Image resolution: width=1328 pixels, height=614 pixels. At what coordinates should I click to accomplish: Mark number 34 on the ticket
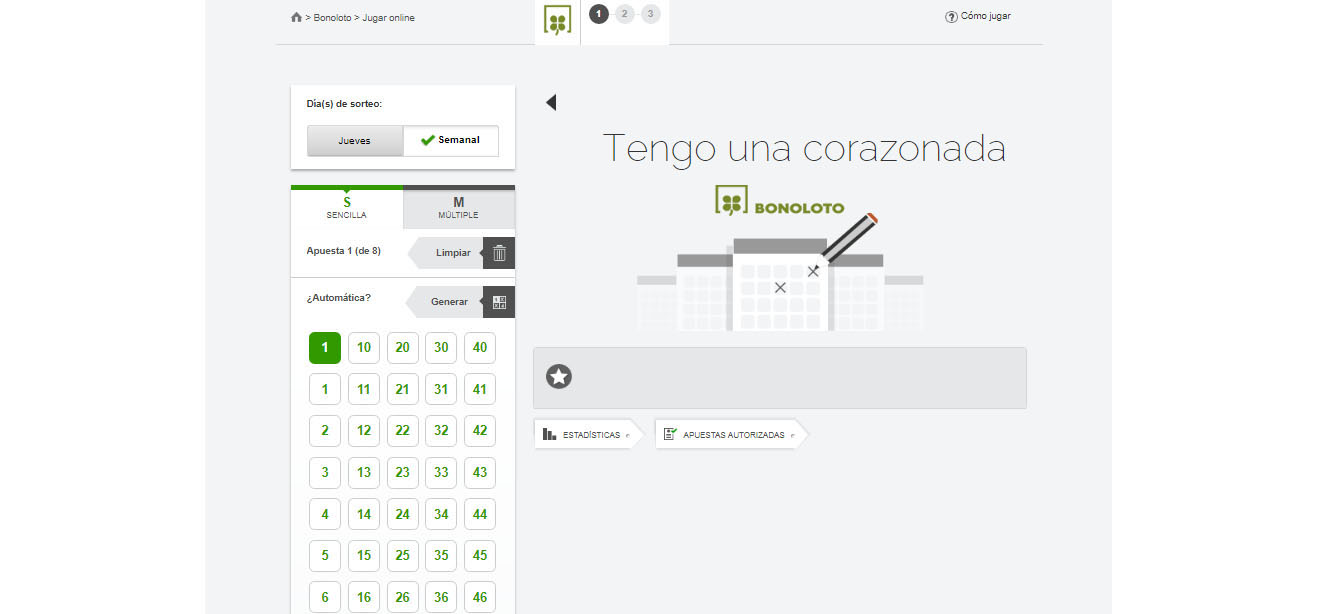pyautogui.click(x=441, y=514)
